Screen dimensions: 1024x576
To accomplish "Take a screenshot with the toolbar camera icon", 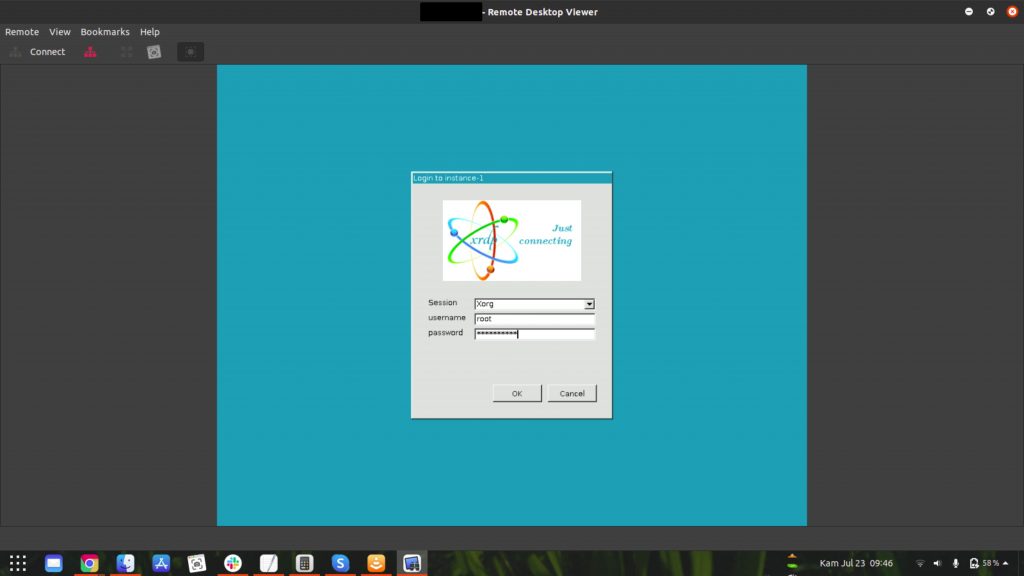I will pyautogui.click(x=153, y=52).
